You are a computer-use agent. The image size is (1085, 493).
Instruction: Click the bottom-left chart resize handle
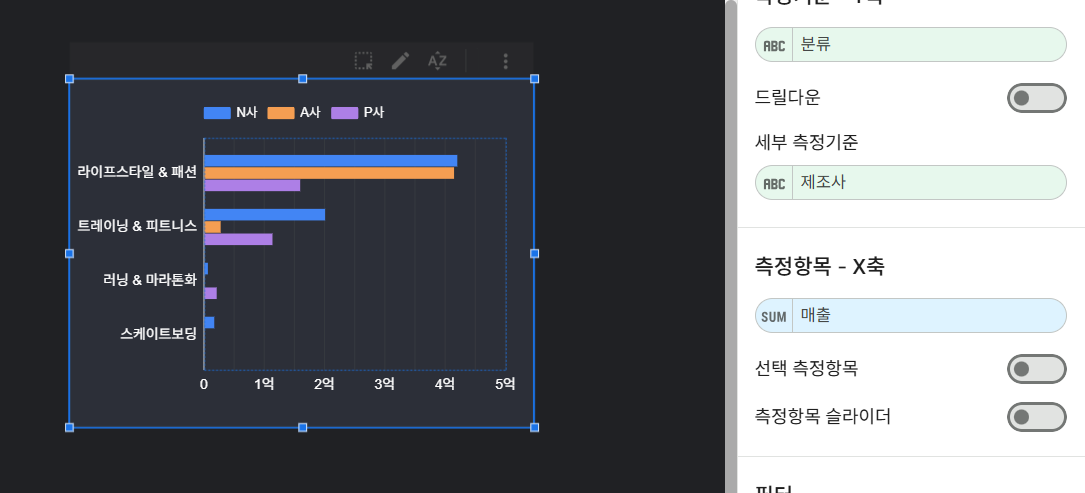tap(69, 428)
